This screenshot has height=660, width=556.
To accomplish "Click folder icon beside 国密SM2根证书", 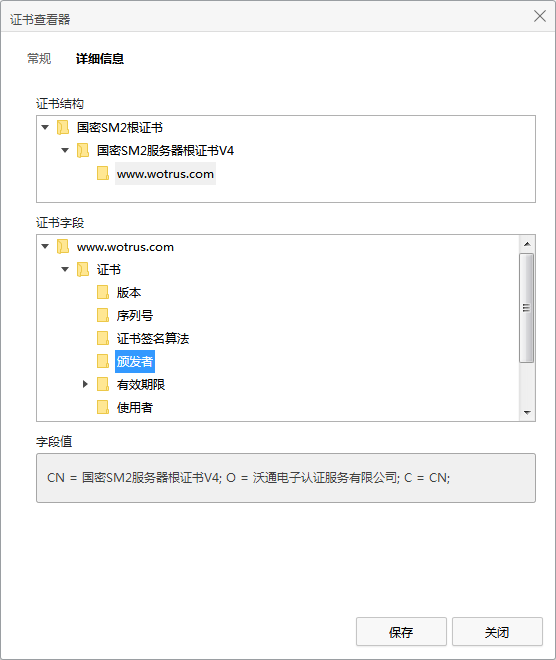I will pos(63,128).
